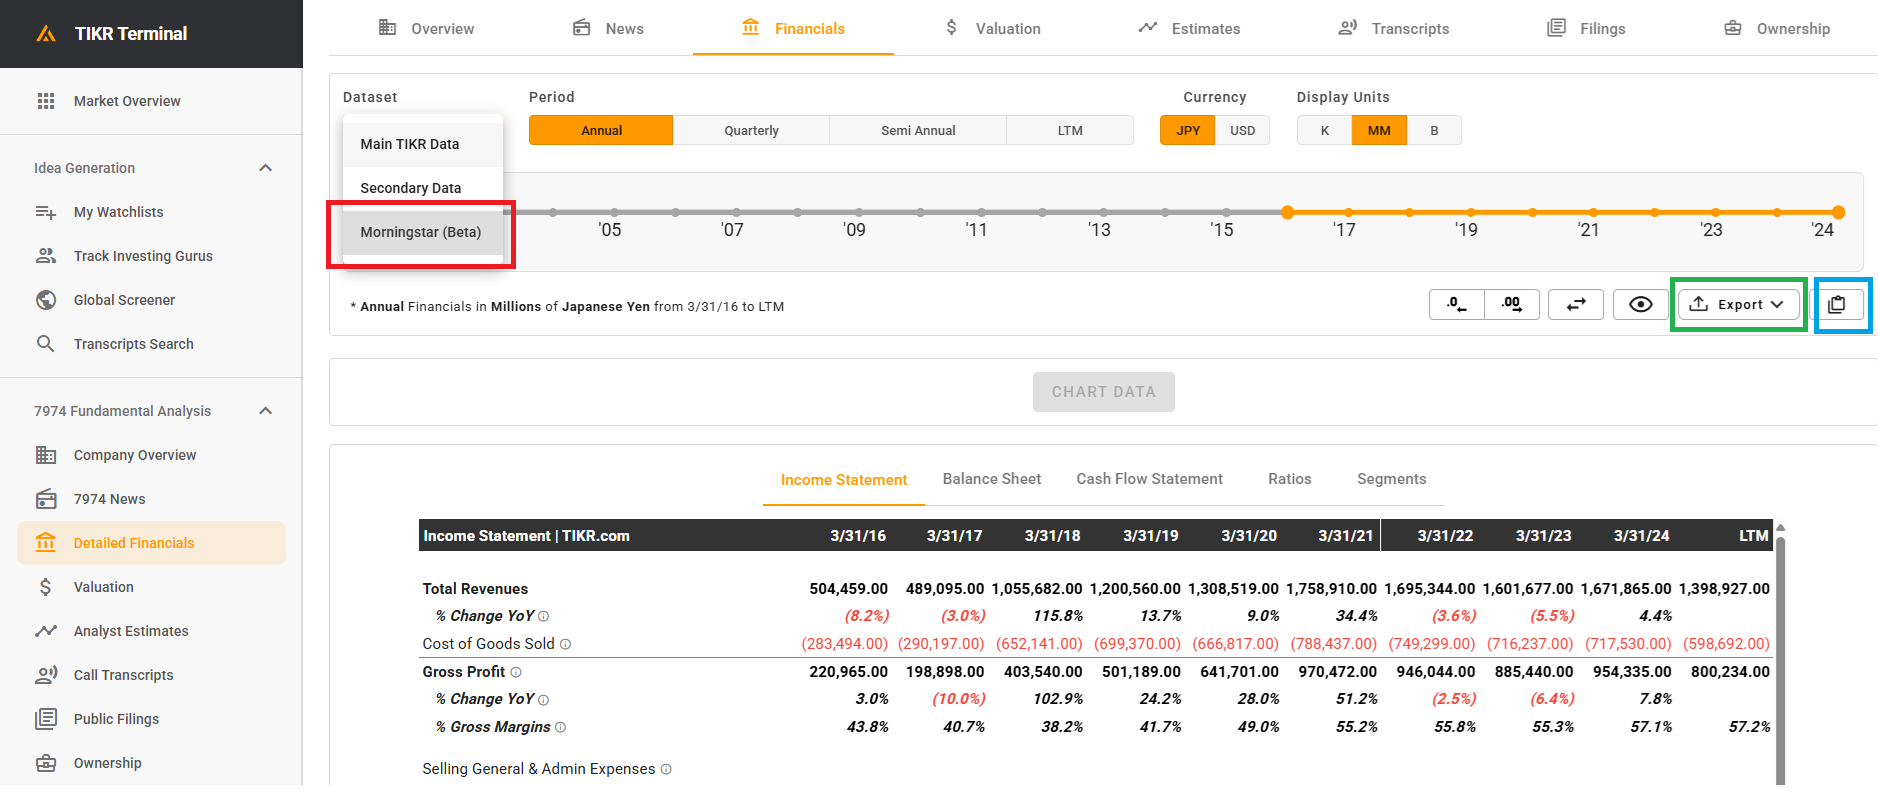Open the Overview top tab
Viewport: 1878px width, 804px height.
(x=427, y=29)
